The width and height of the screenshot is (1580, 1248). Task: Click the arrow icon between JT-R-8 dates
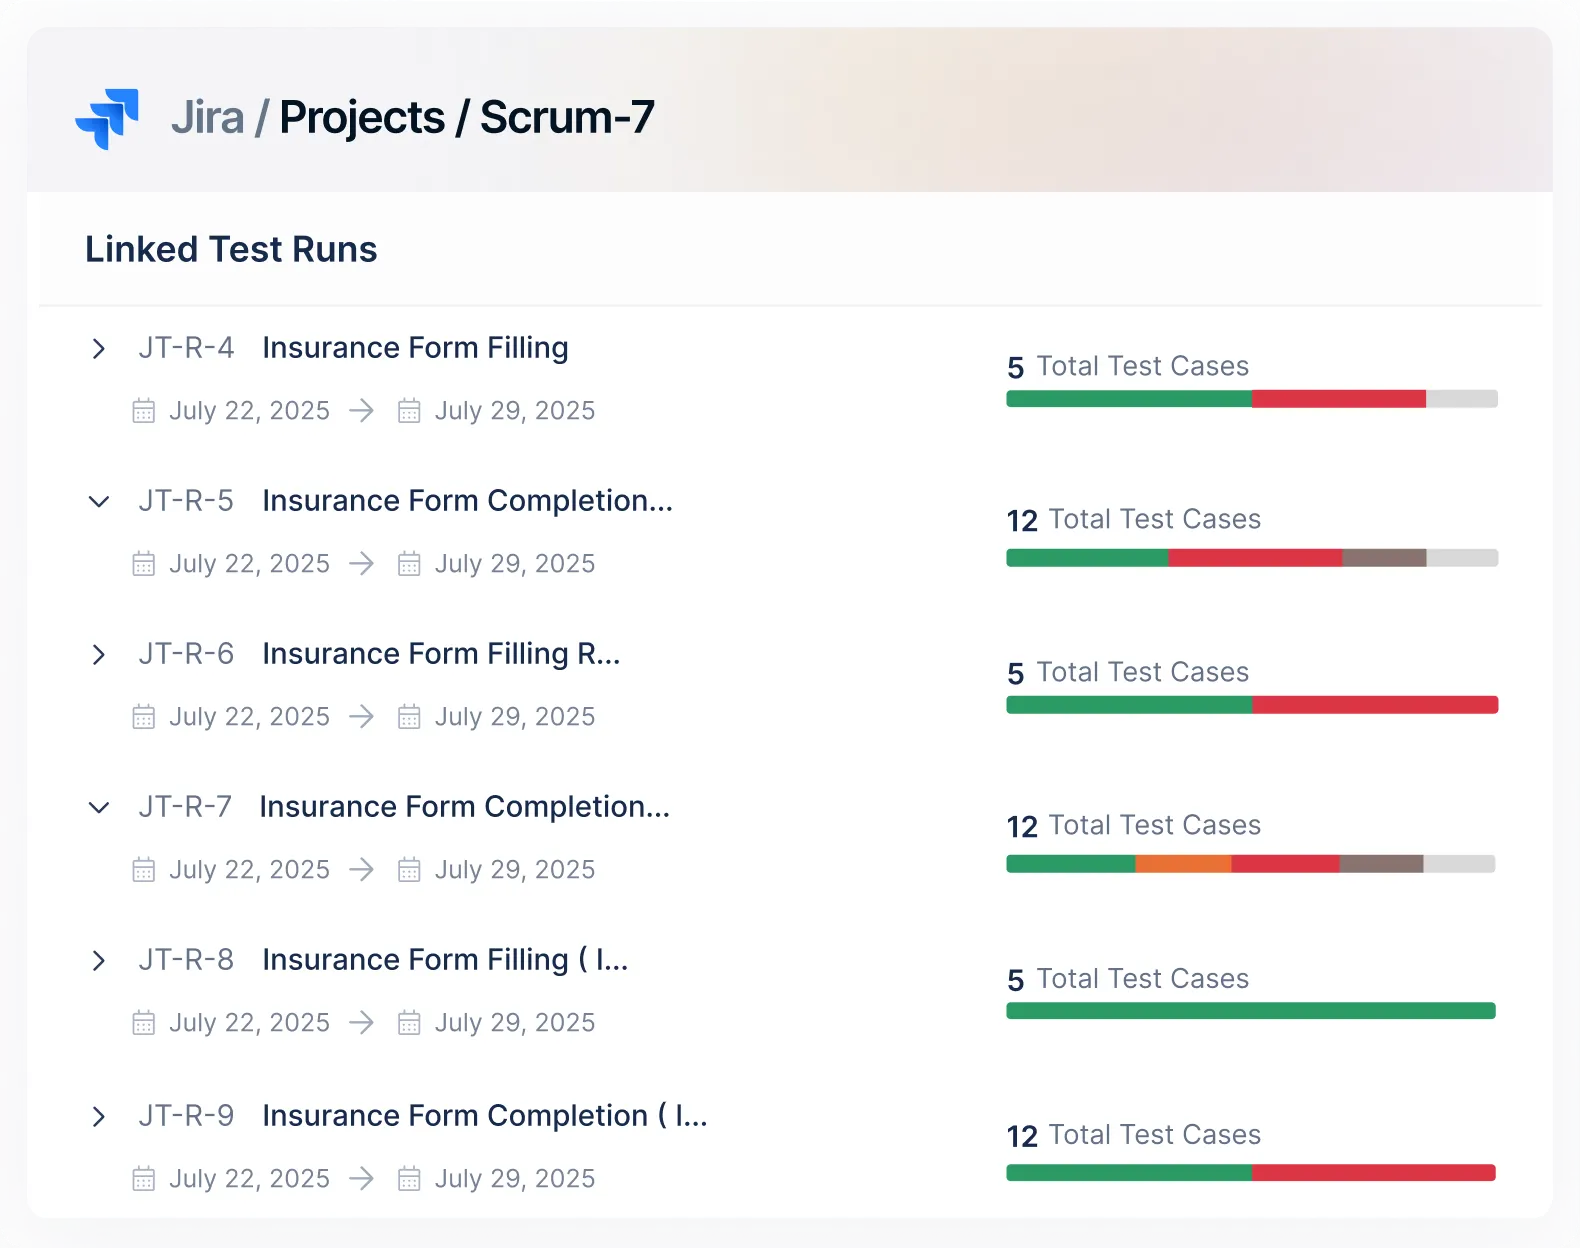pyautogui.click(x=361, y=1022)
